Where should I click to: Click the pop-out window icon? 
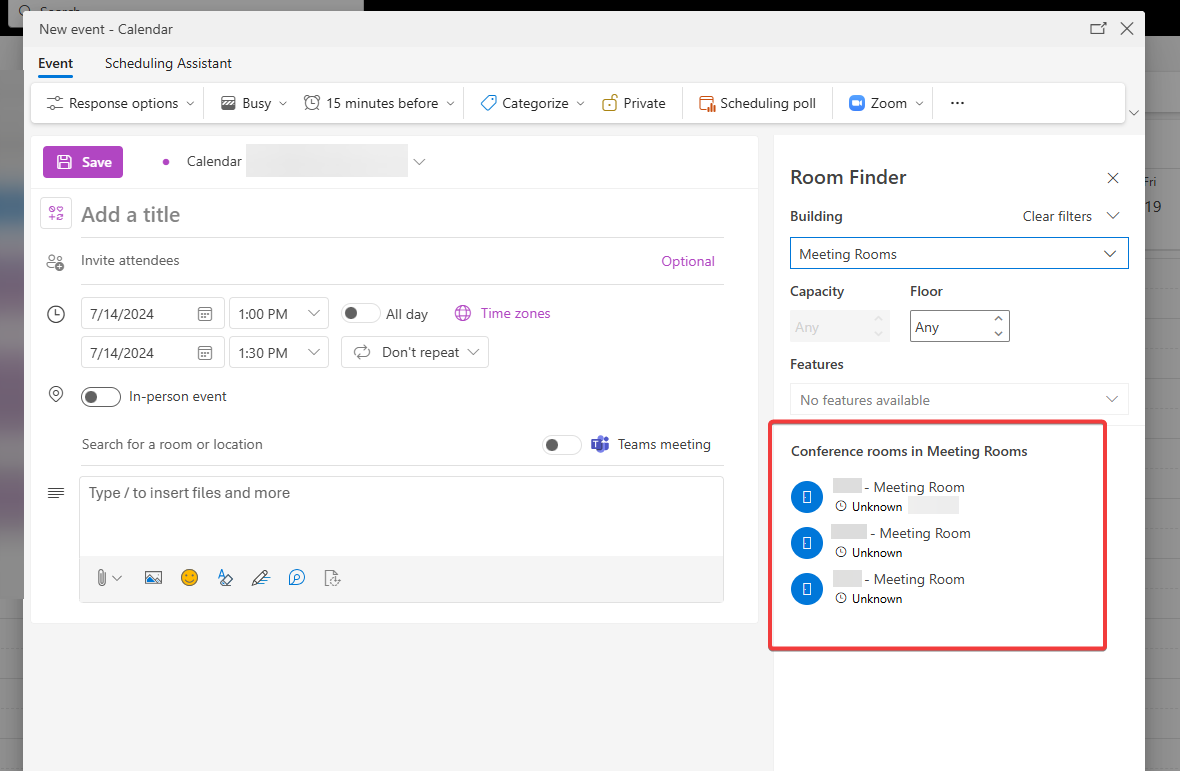pyautogui.click(x=1098, y=29)
